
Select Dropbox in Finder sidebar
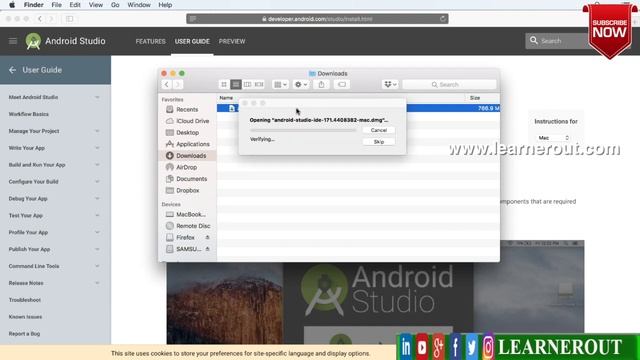[187, 190]
